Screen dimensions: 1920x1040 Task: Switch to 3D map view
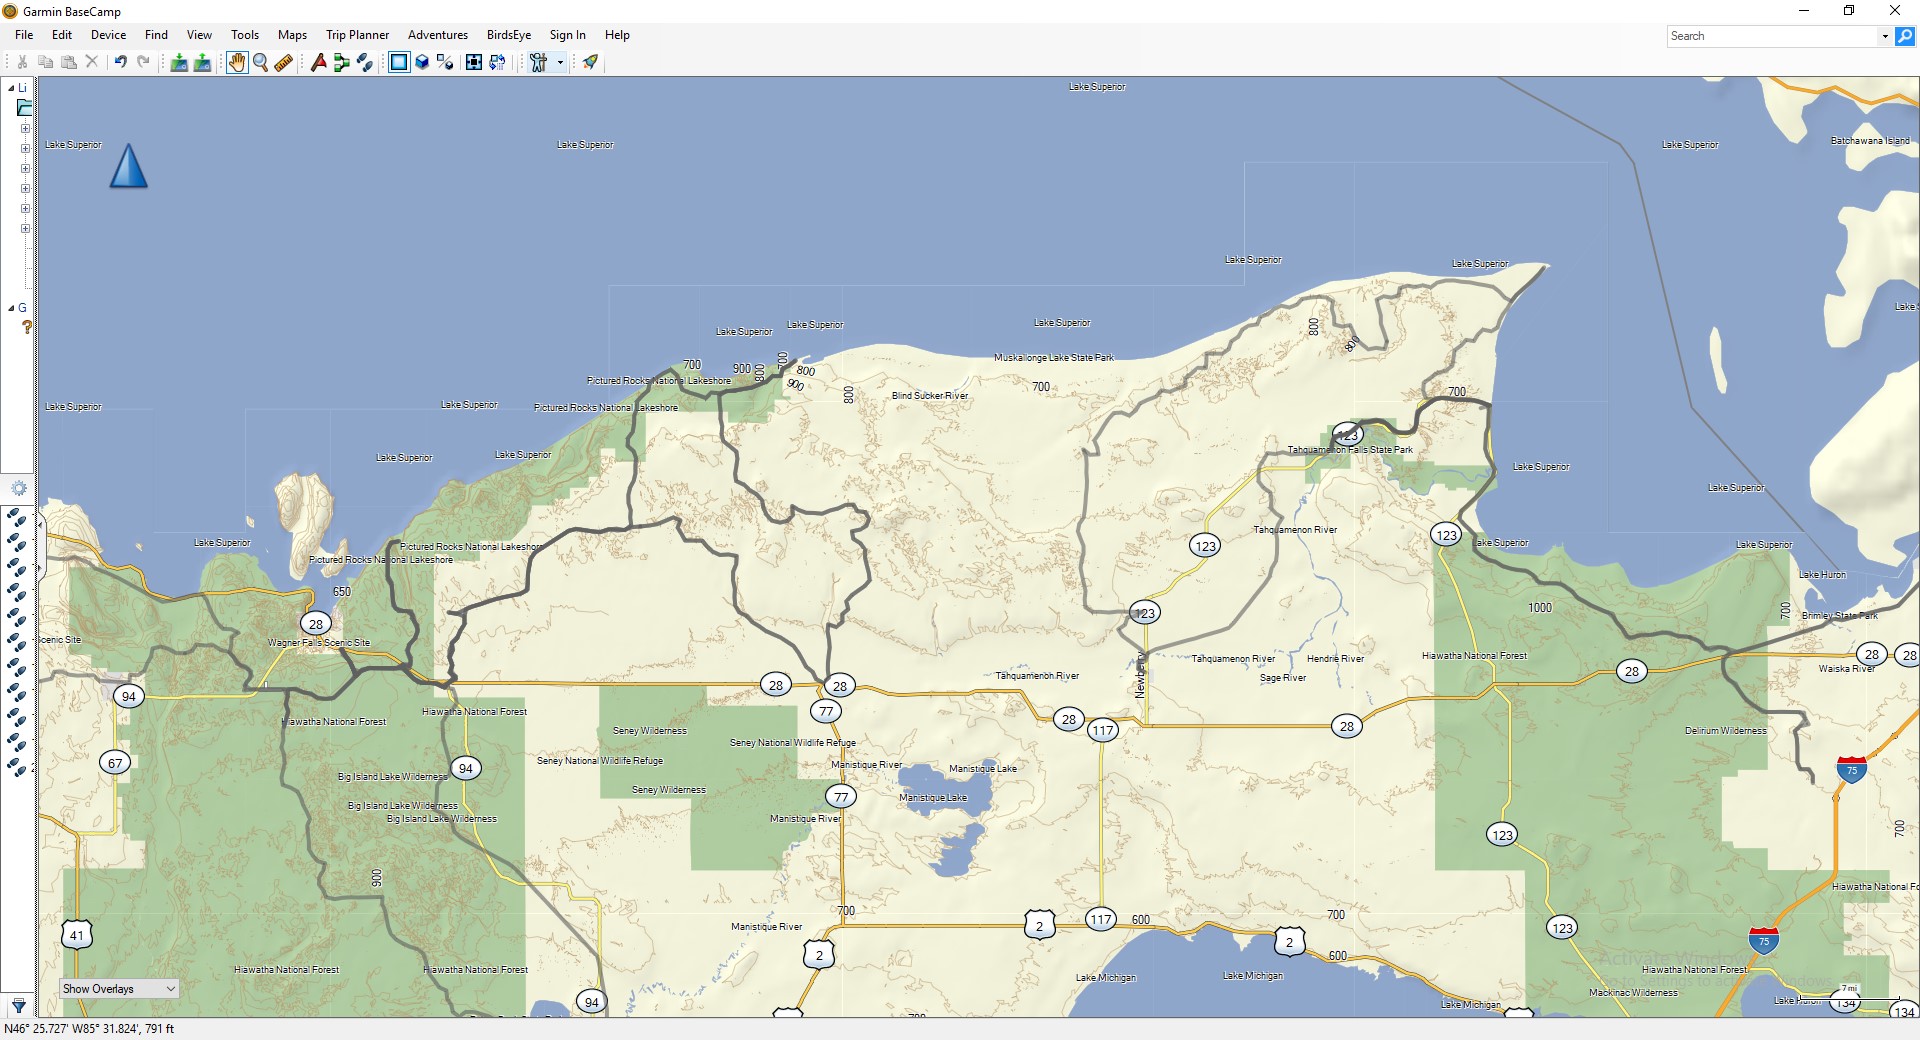pos(422,62)
